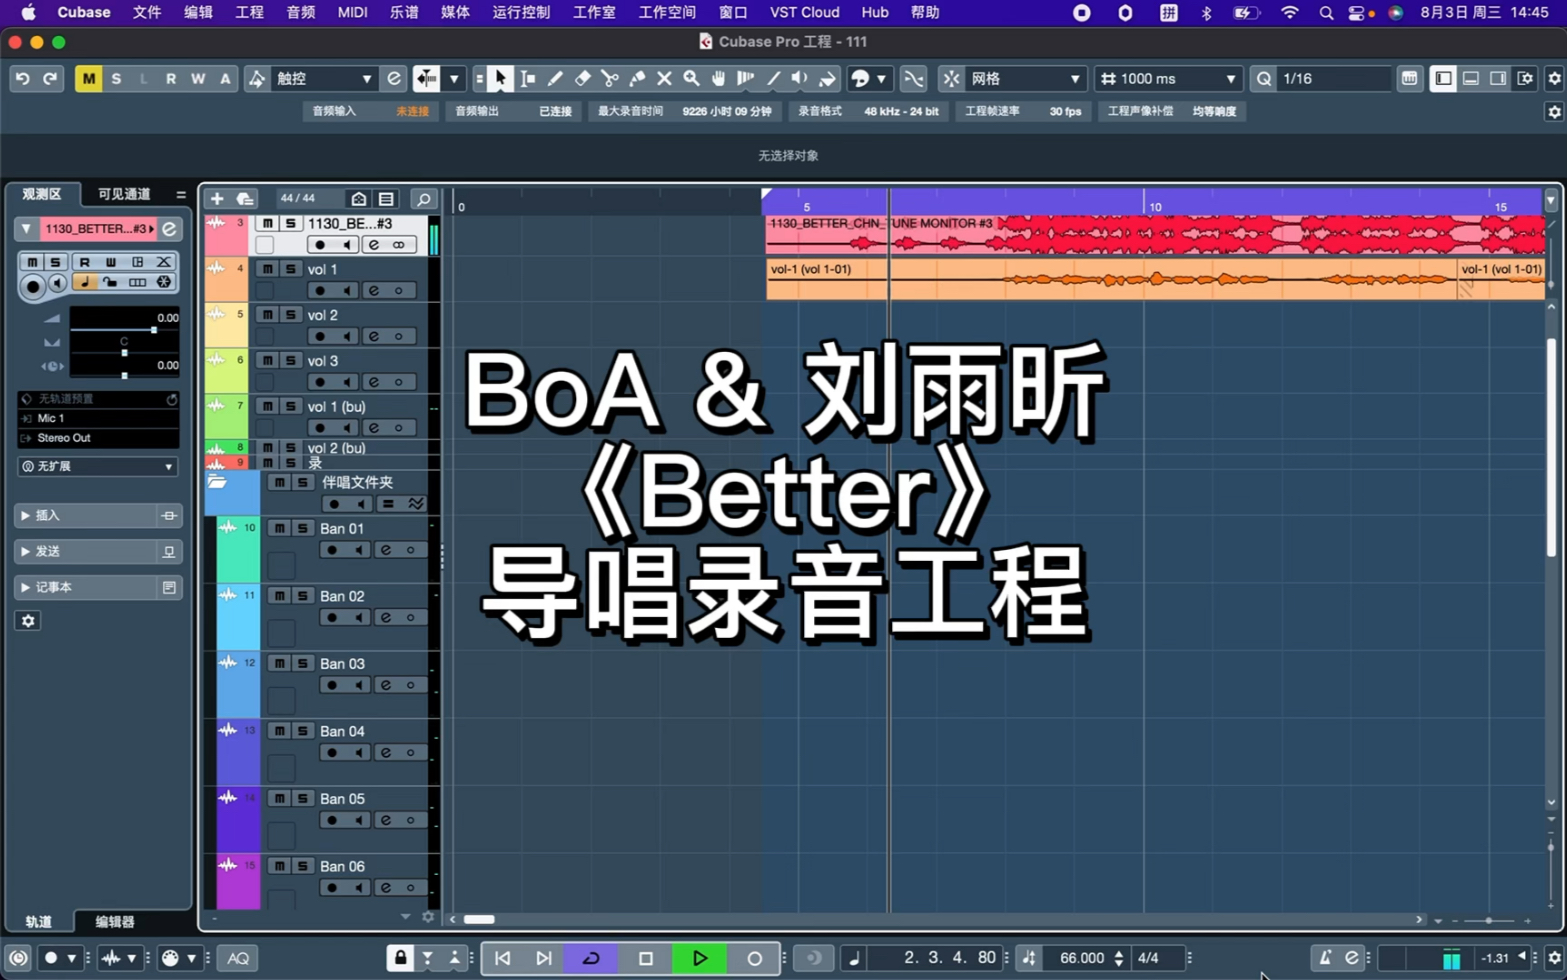Open the 无扩展 expansion dropdown
This screenshot has width=1567, height=980.
click(98, 467)
